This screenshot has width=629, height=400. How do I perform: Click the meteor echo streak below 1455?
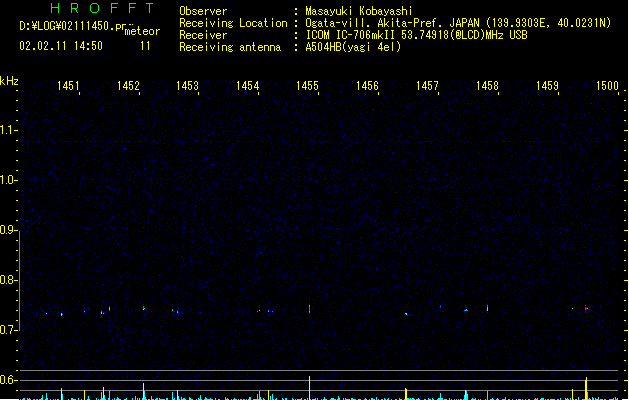(309, 308)
